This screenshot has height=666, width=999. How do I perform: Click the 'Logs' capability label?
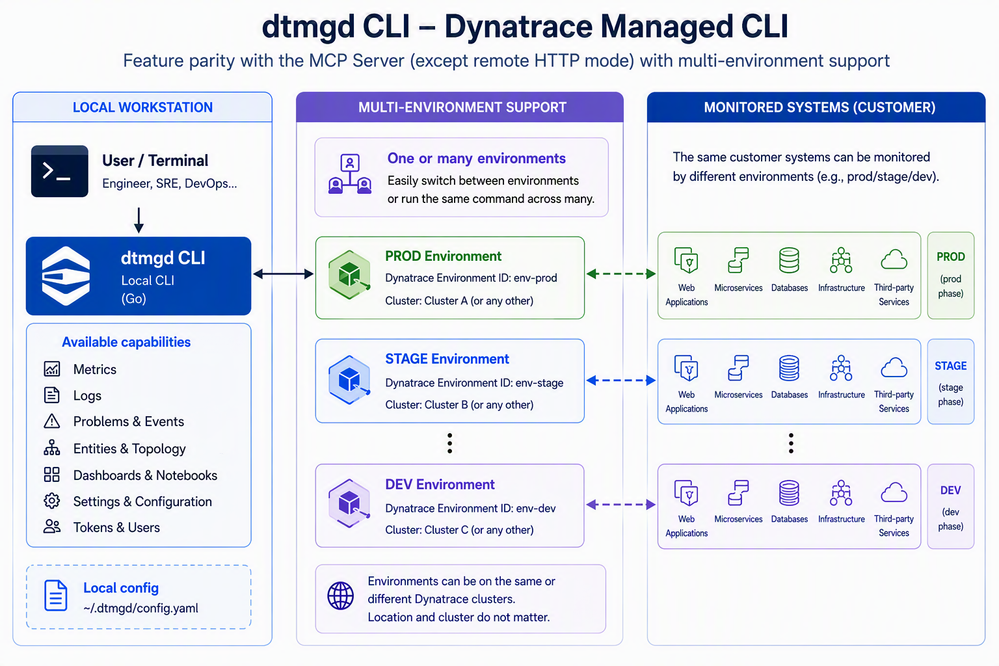click(87, 396)
